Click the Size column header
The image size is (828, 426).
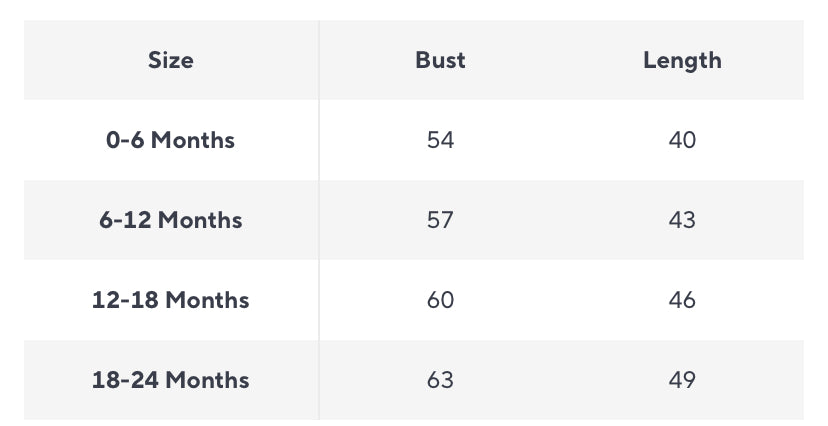(171, 60)
